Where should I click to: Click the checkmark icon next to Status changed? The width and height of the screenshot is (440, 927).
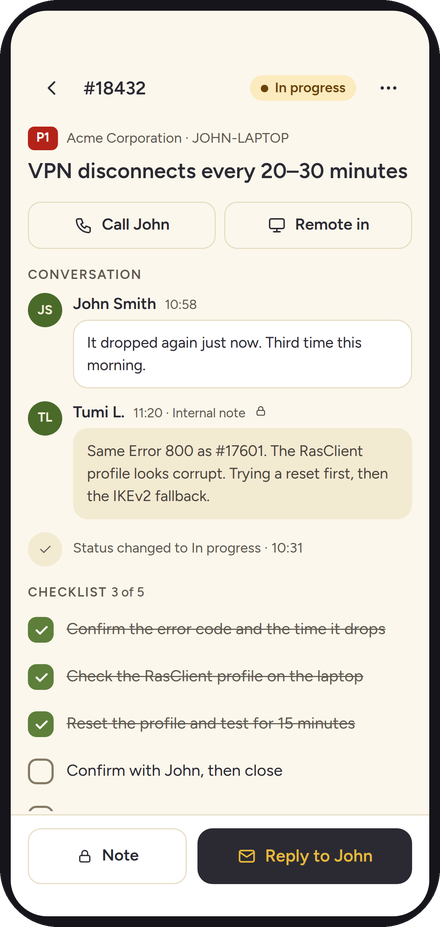click(x=45, y=549)
